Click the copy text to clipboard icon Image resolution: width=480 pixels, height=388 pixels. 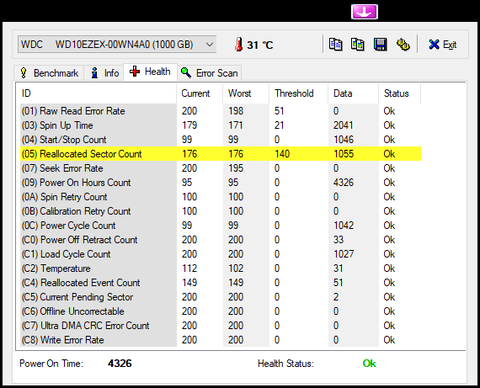pos(335,45)
